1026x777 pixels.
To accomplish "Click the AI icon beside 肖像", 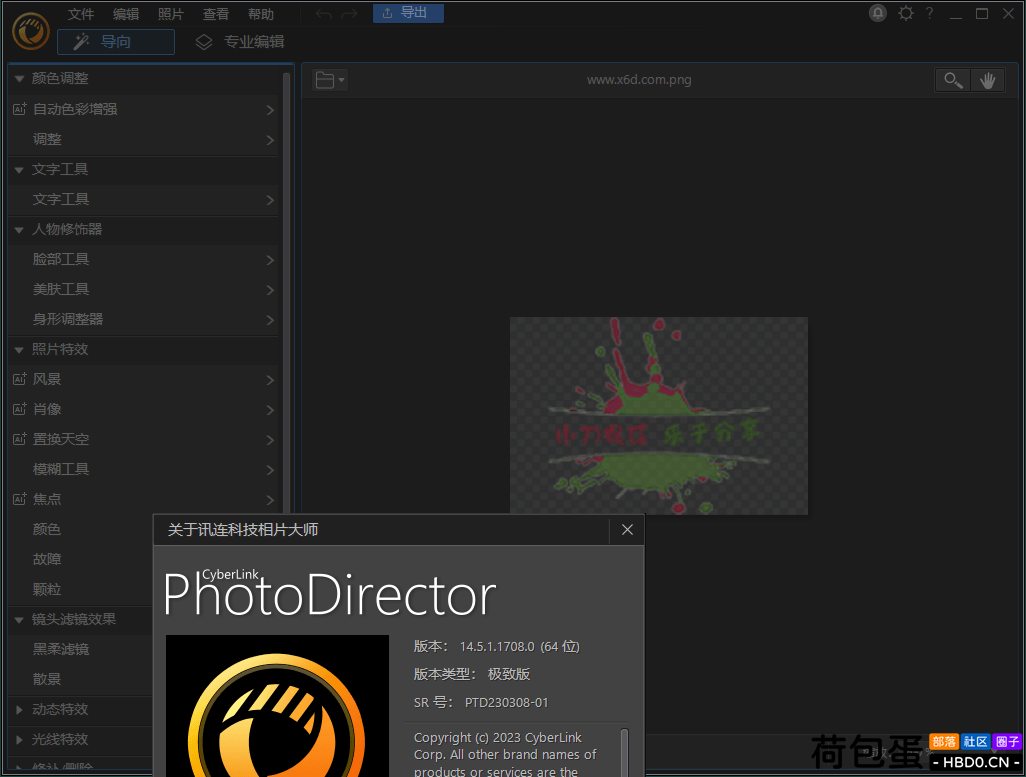I will pyautogui.click(x=20, y=408).
